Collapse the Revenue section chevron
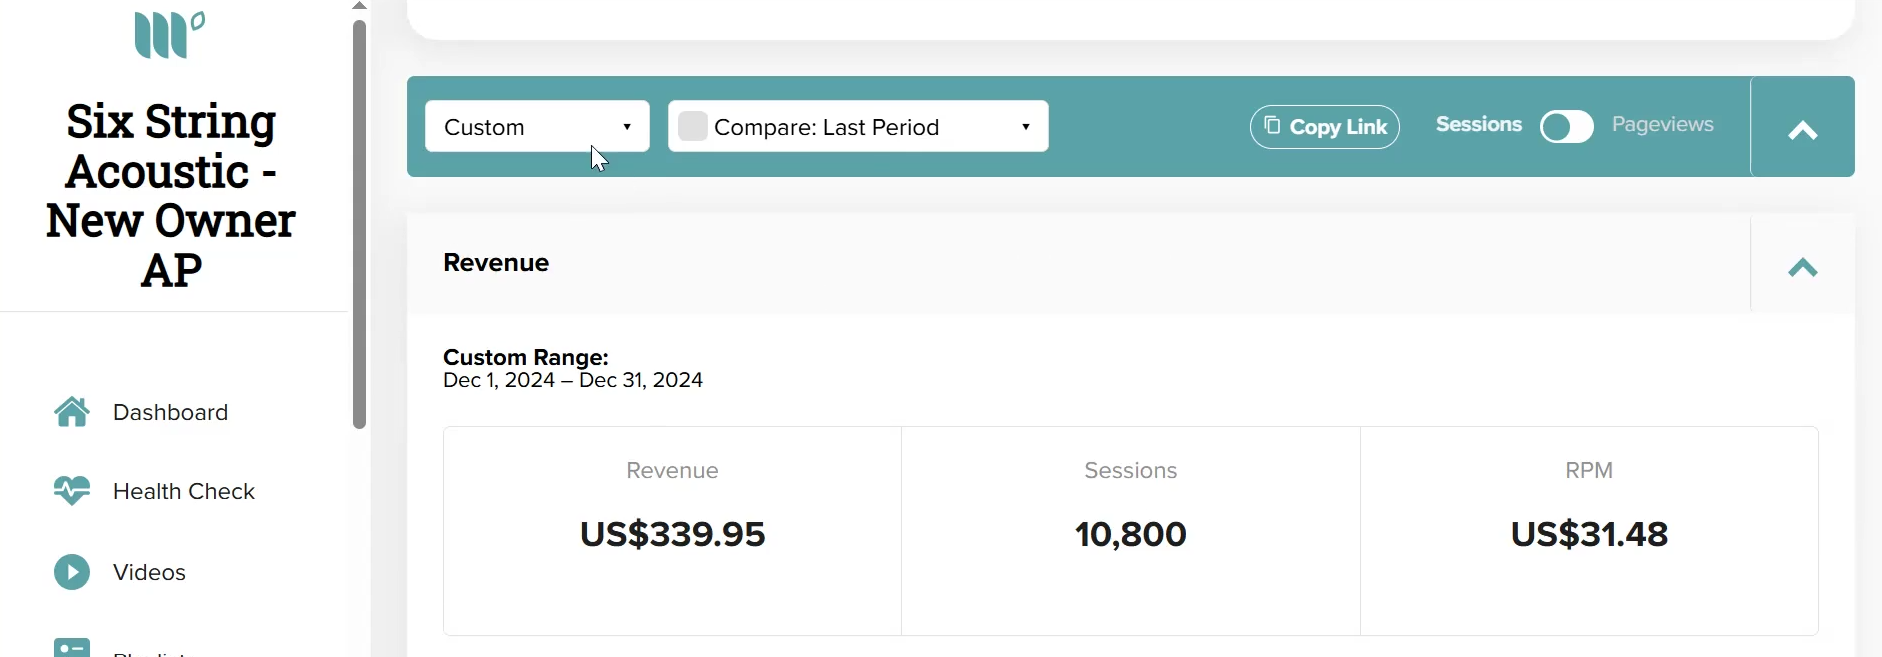Screen dimensions: 1882x657 [x=1803, y=267]
